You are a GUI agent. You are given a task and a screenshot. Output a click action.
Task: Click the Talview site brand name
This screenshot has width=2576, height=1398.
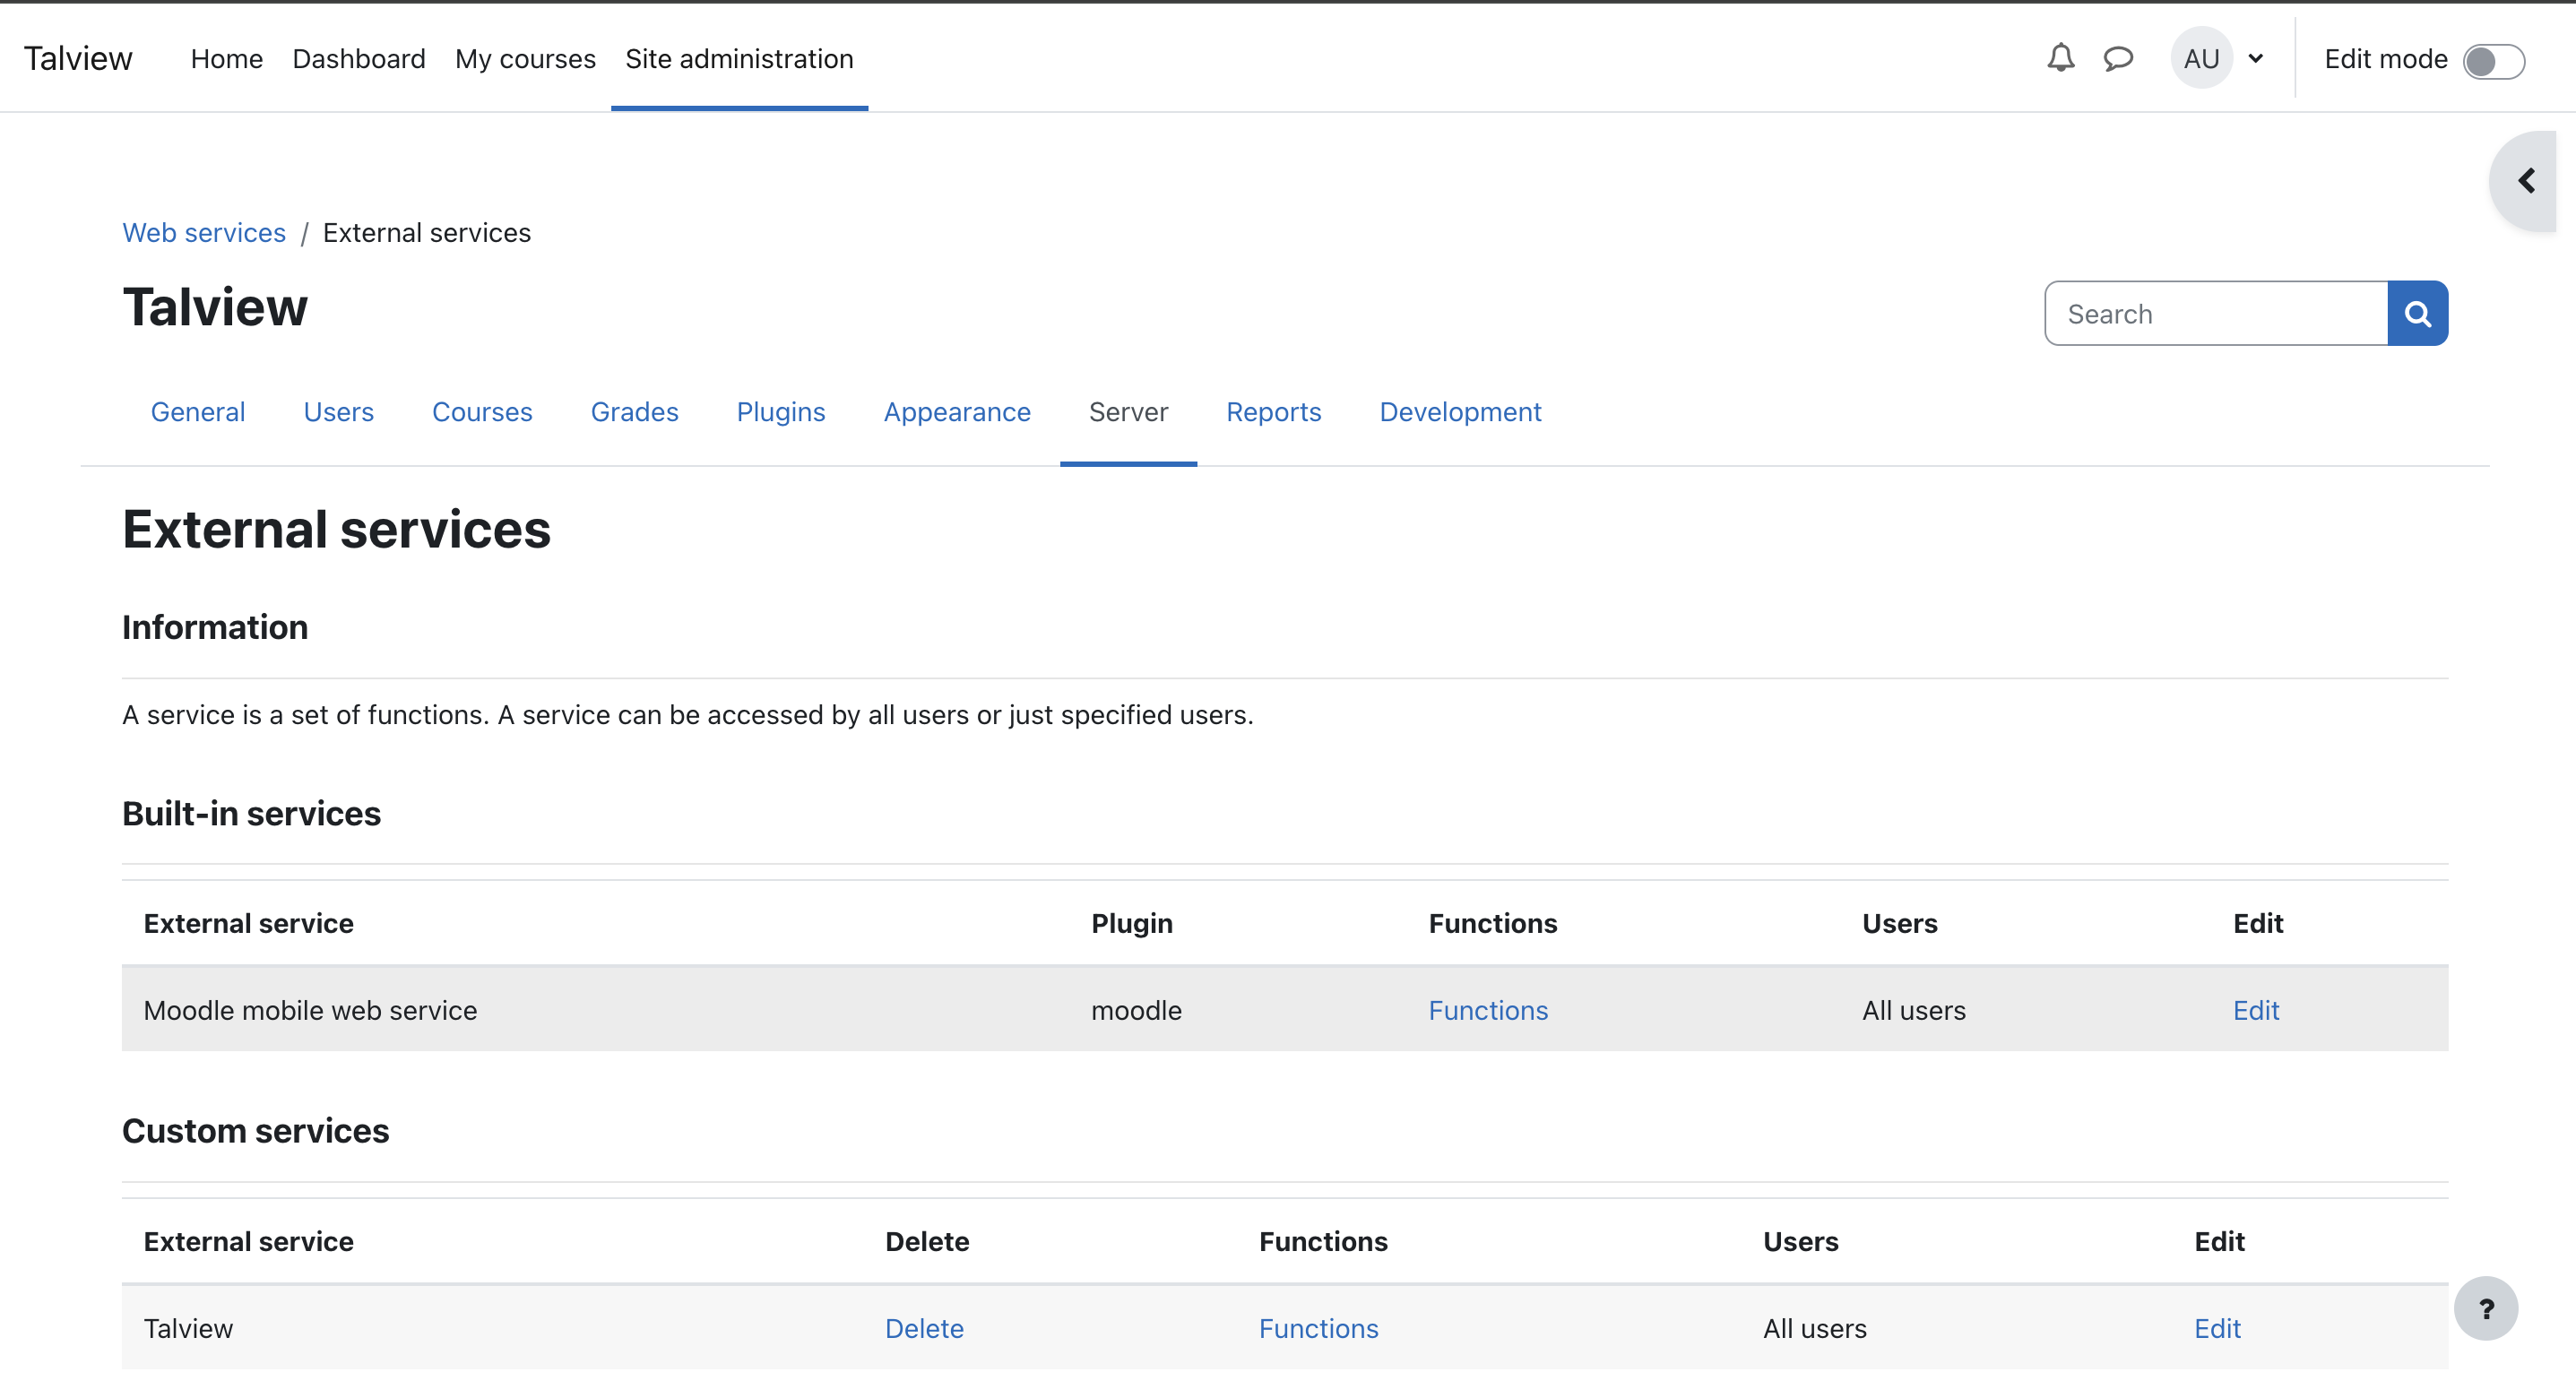[78, 58]
